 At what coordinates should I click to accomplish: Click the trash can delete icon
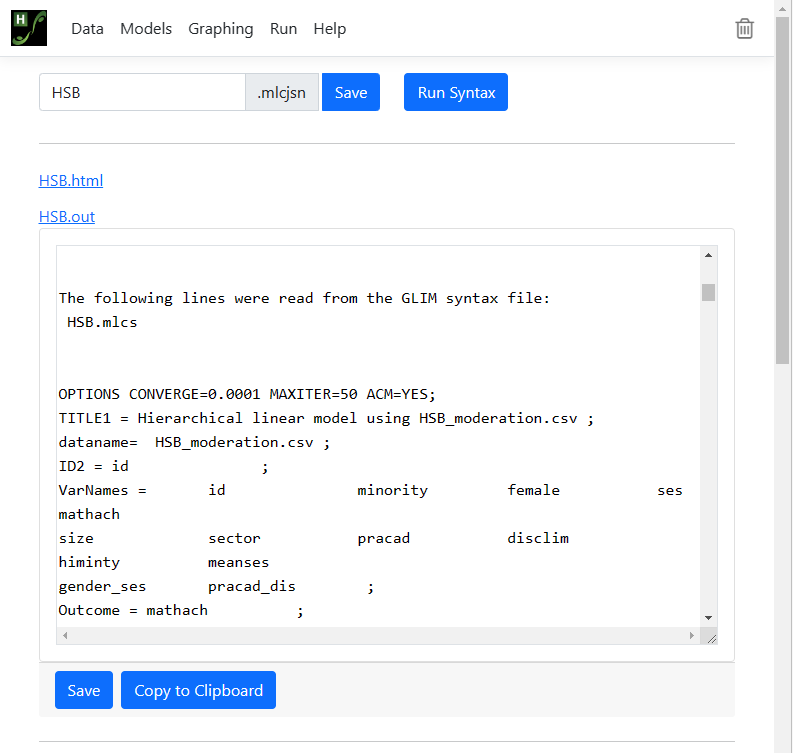coord(744,29)
